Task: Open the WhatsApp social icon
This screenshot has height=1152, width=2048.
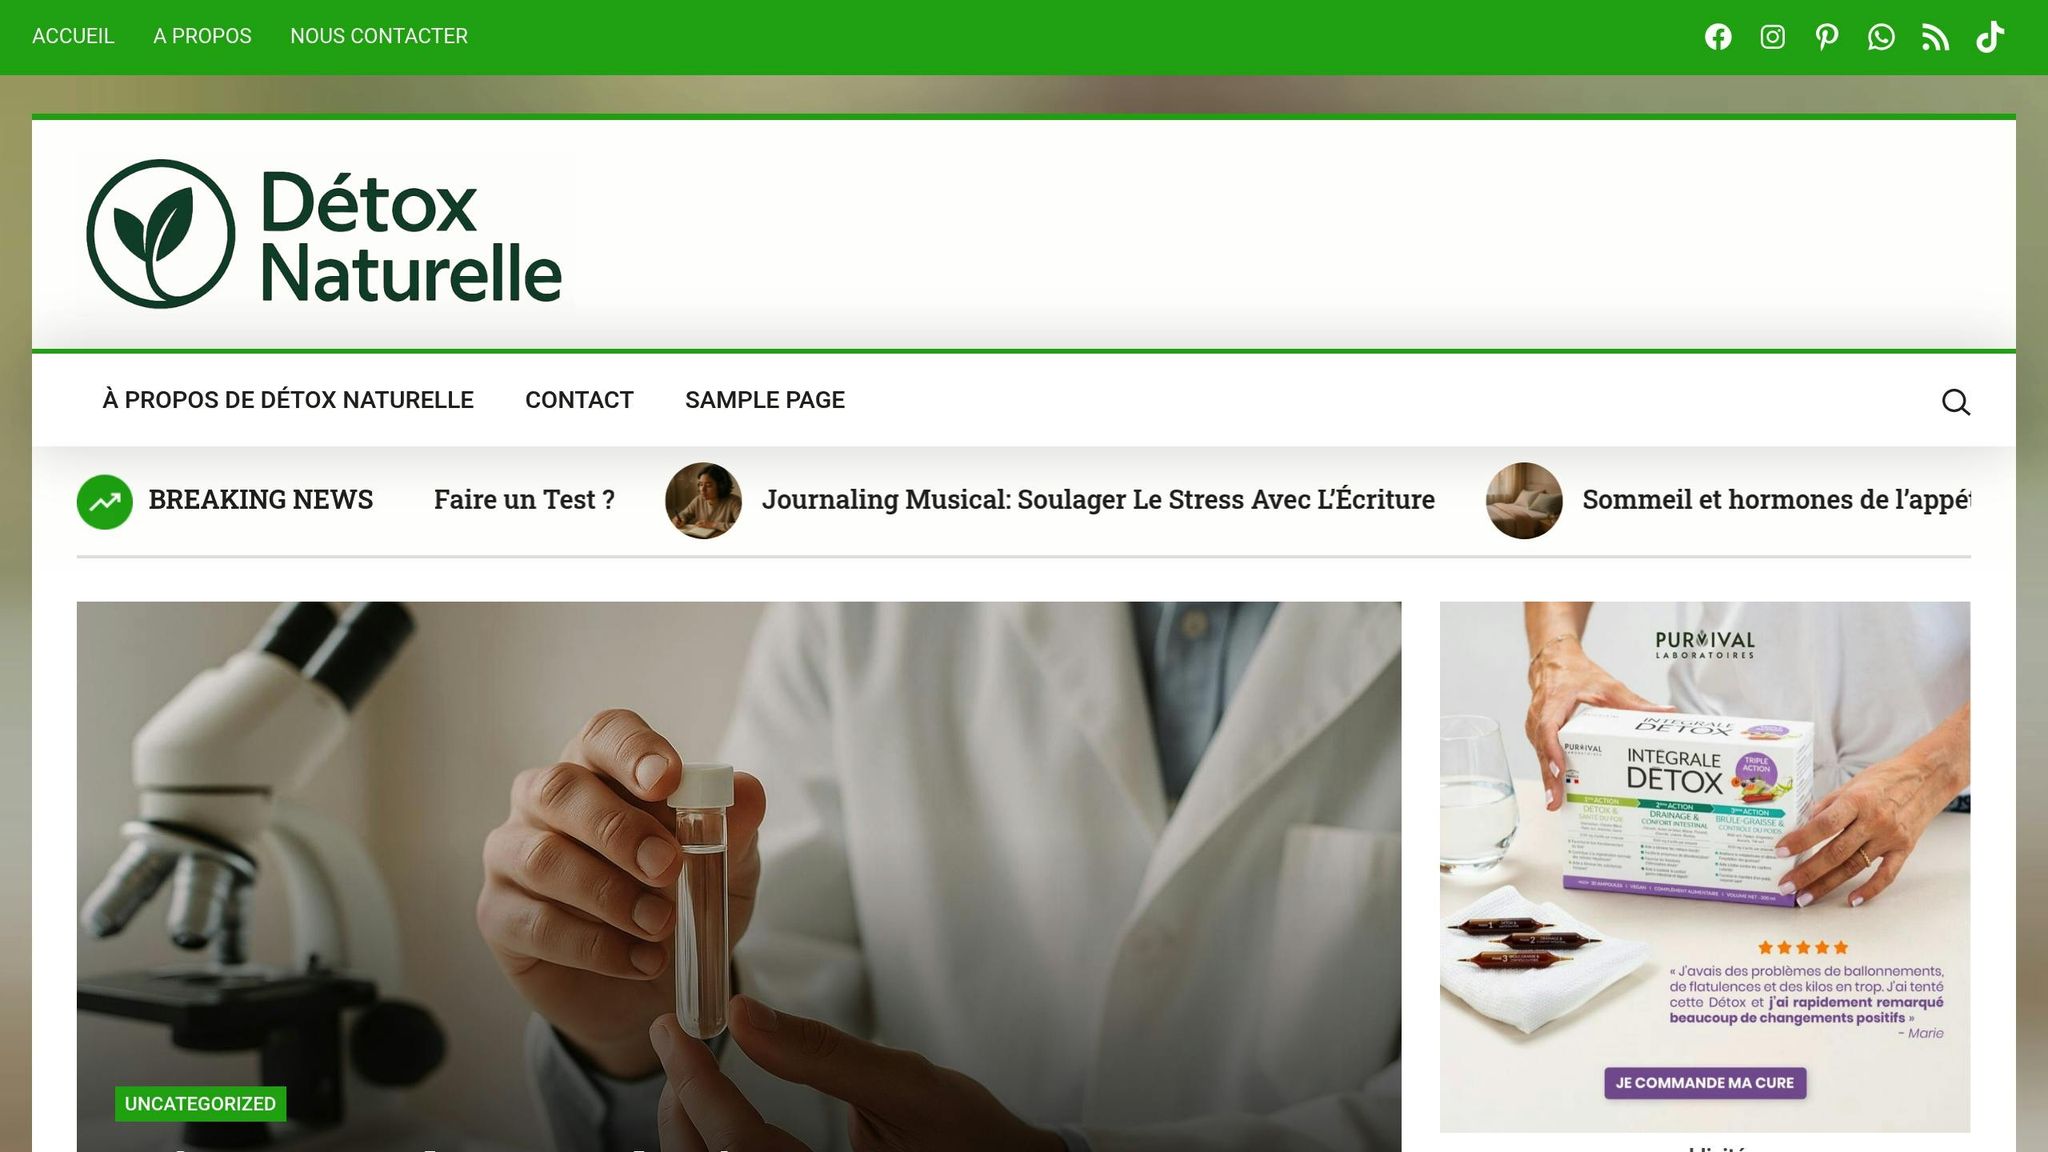Action: click(x=1881, y=37)
